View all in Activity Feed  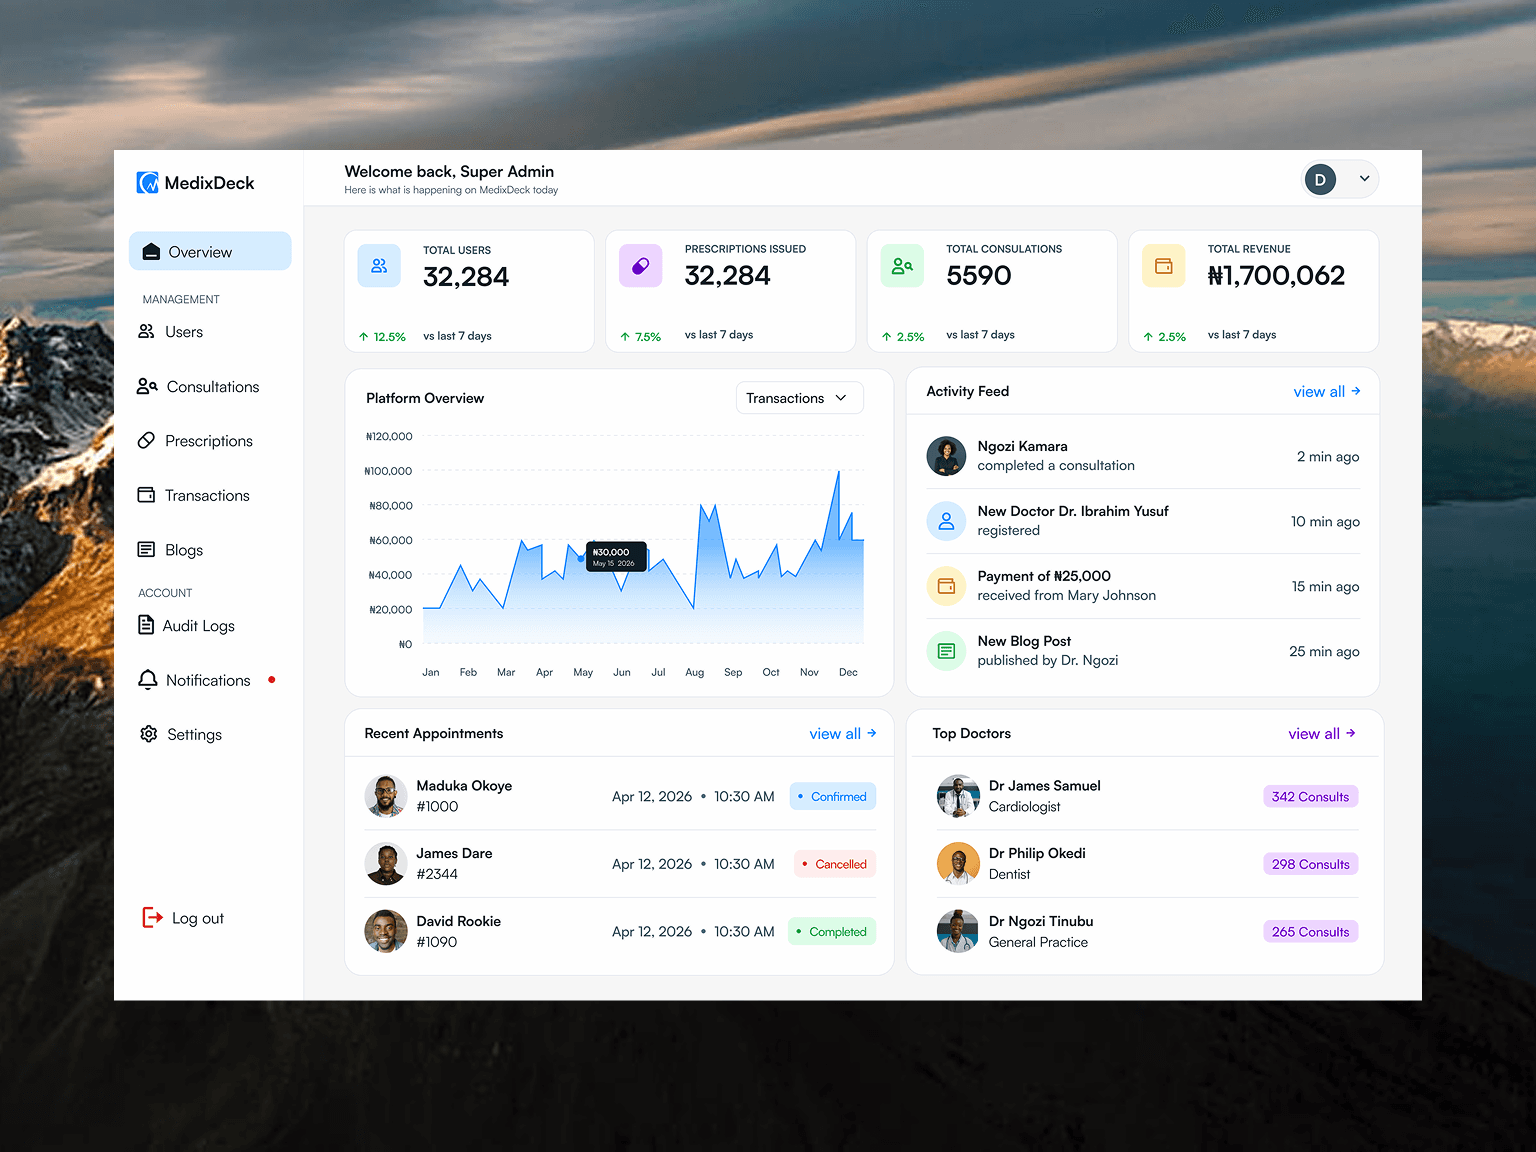tap(1327, 392)
